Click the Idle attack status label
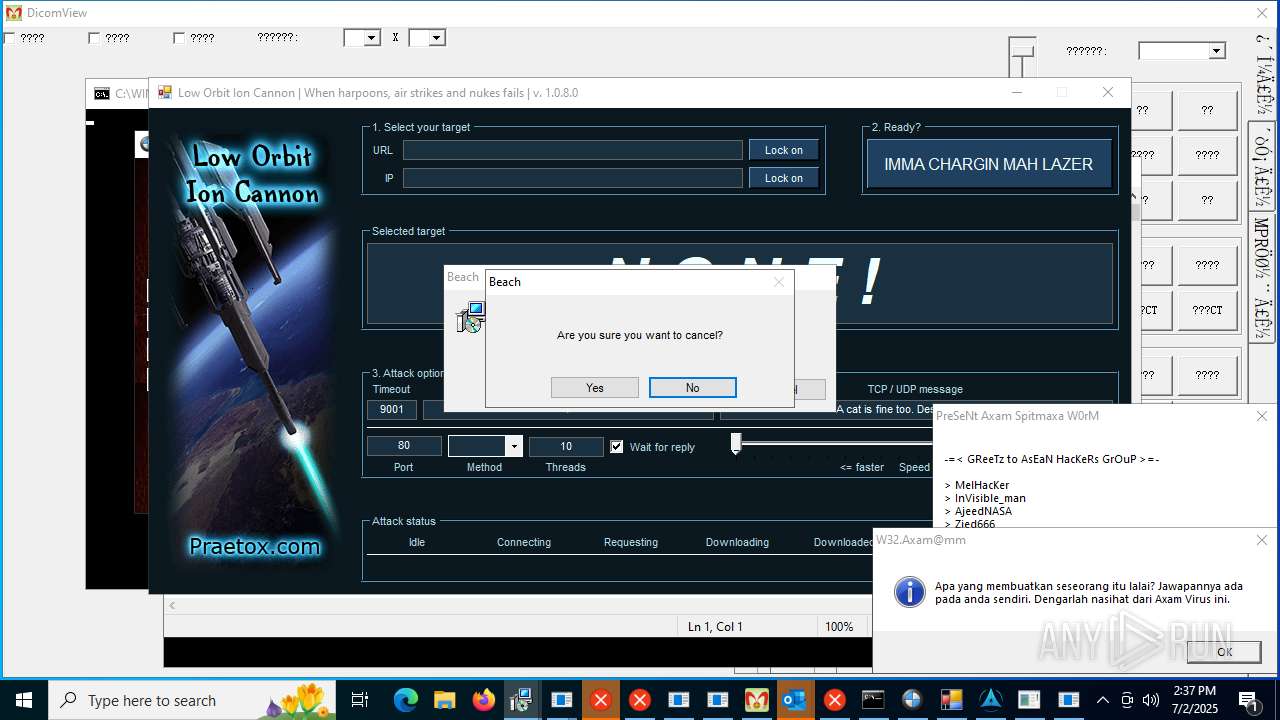Screen dimensions: 1280x720 (417, 542)
